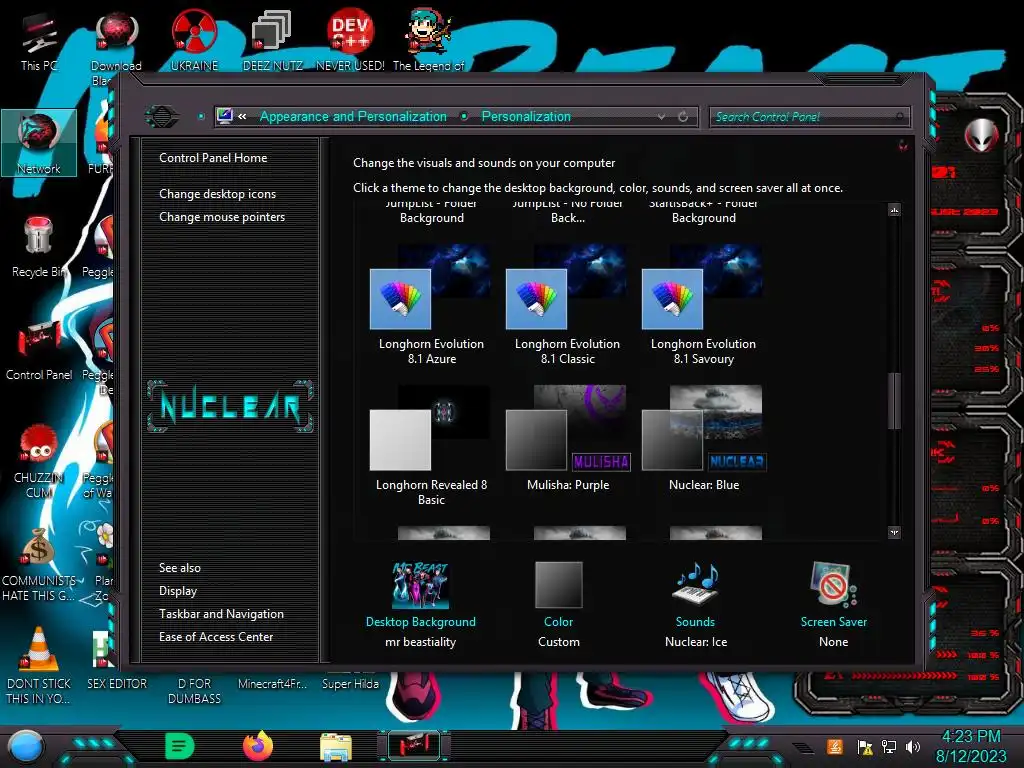The height and width of the screenshot is (768, 1024).
Task: Open the Action Center flag tray icon
Action: 865,746
